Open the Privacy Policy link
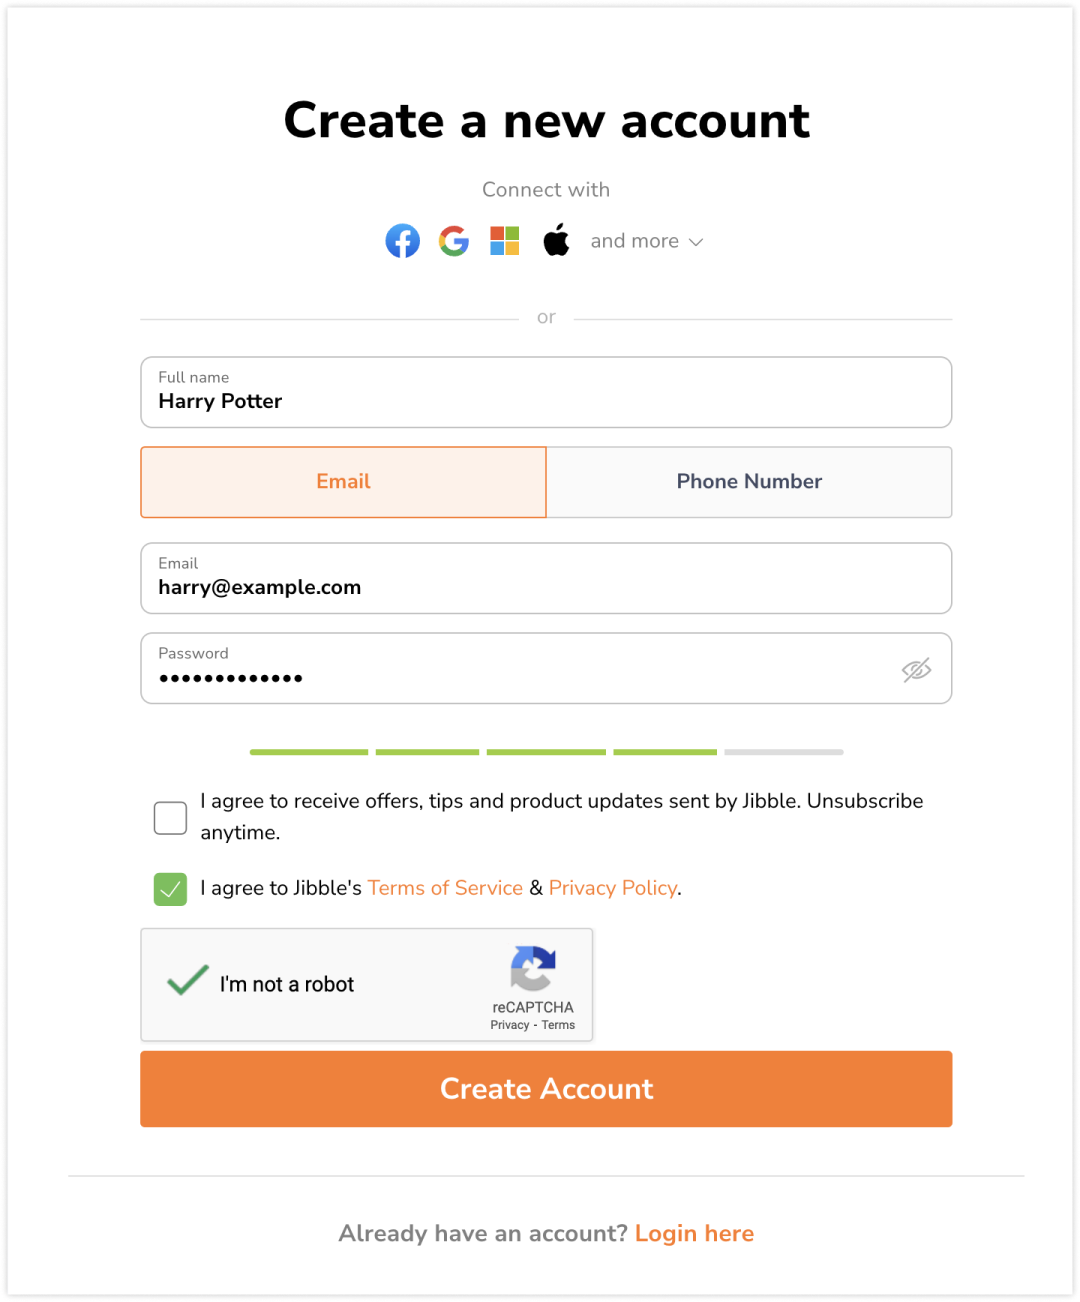The image size is (1080, 1302). (613, 888)
